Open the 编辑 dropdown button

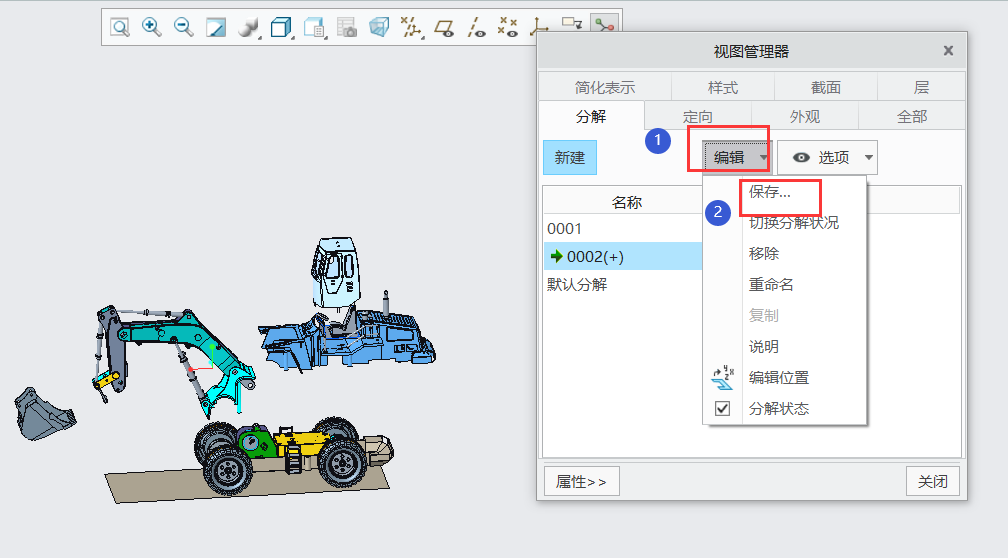point(735,158)
